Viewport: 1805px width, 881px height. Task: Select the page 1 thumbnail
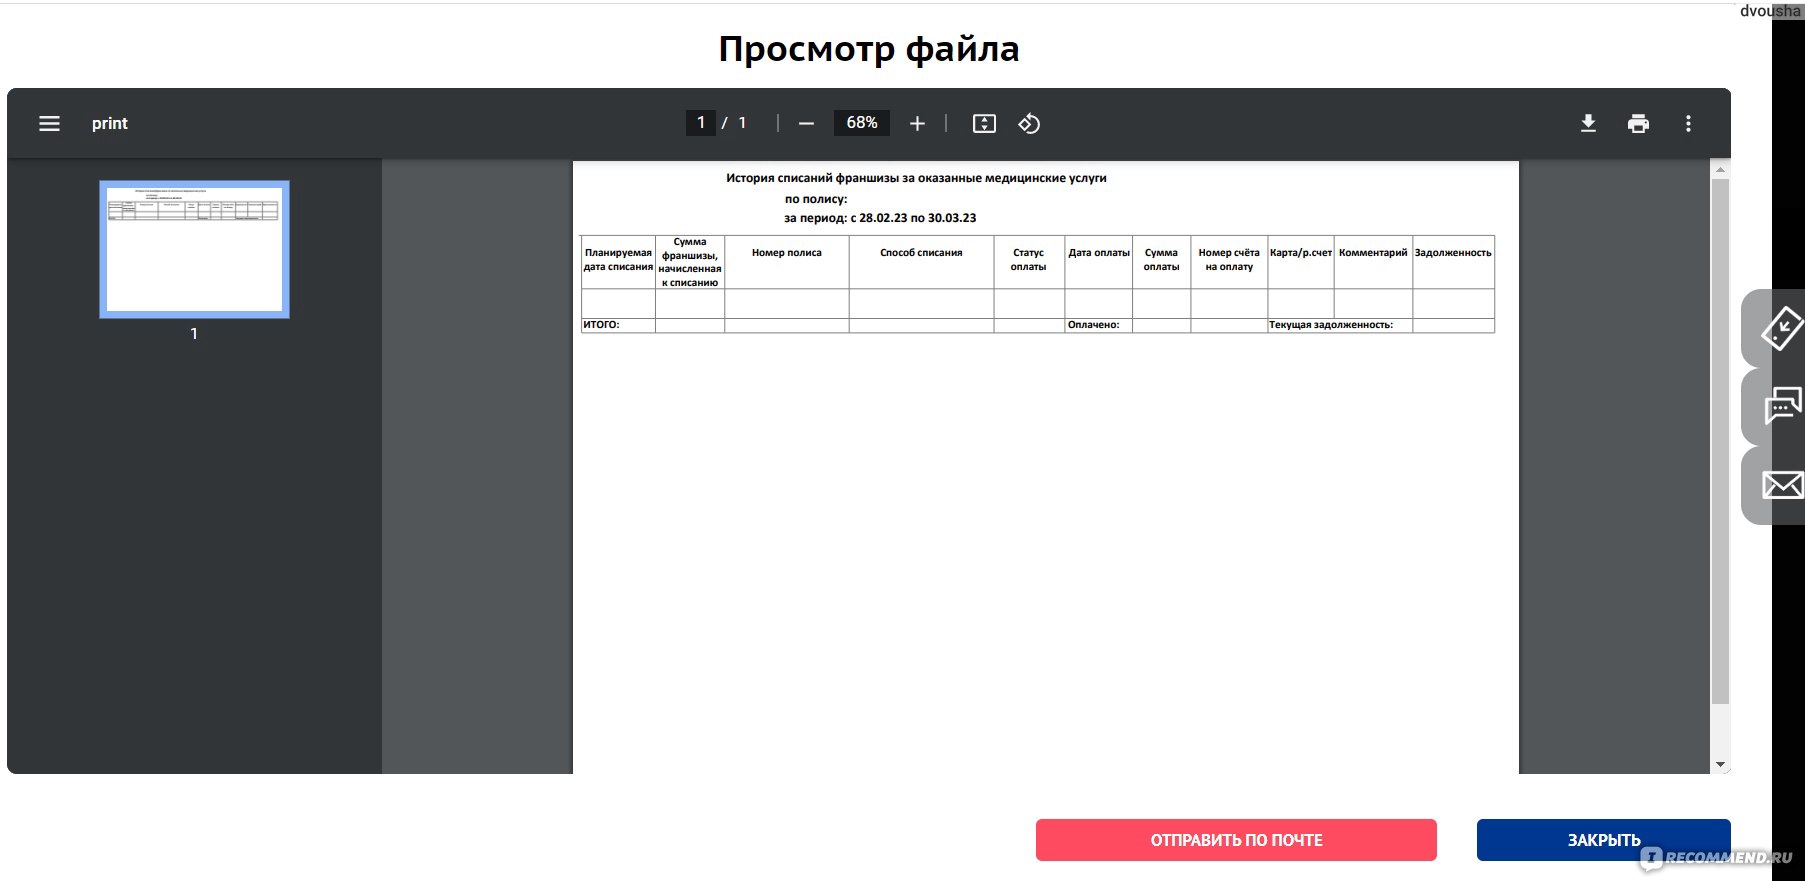(194, 249)
